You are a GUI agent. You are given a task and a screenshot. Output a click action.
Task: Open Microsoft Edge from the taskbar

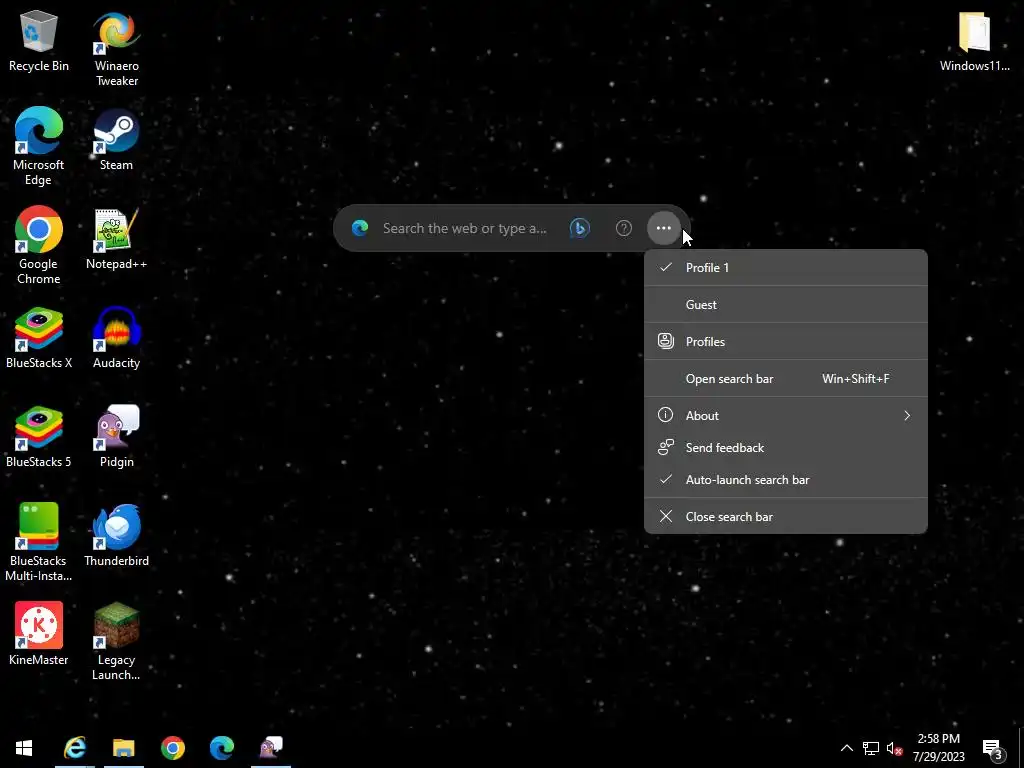pyautogui.click(x=221, y=748)
